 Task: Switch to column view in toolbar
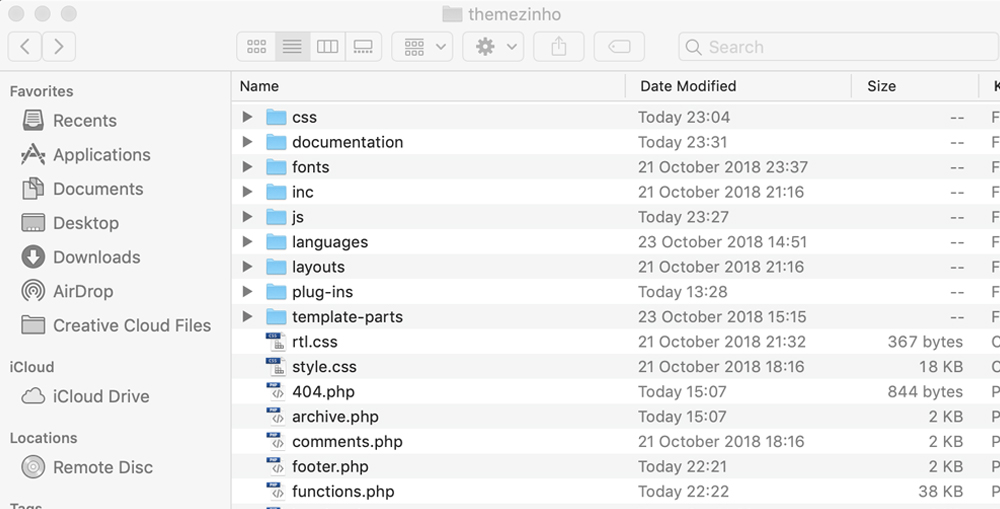[327, 47]
